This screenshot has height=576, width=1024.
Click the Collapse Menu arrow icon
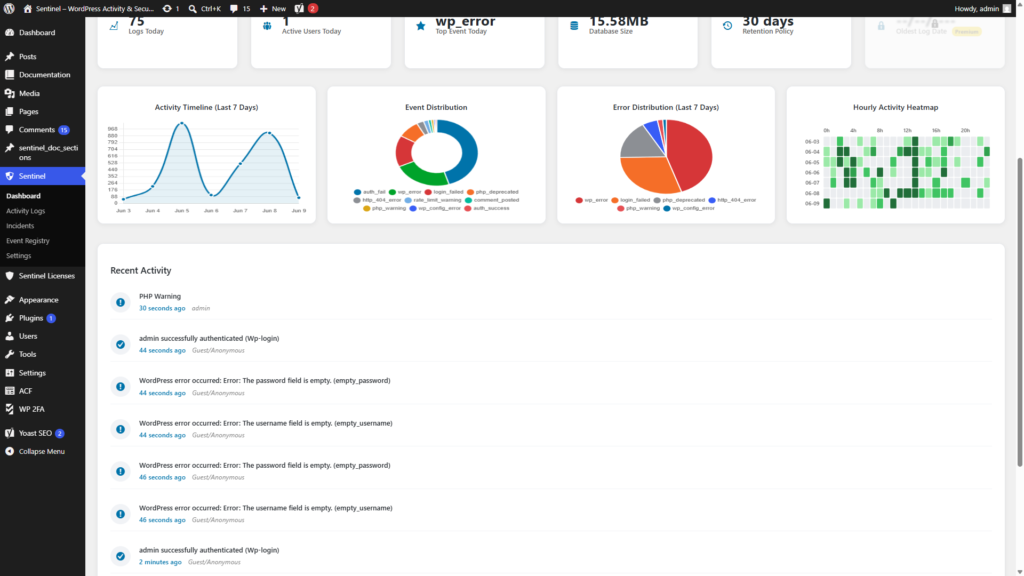point(9,451)
